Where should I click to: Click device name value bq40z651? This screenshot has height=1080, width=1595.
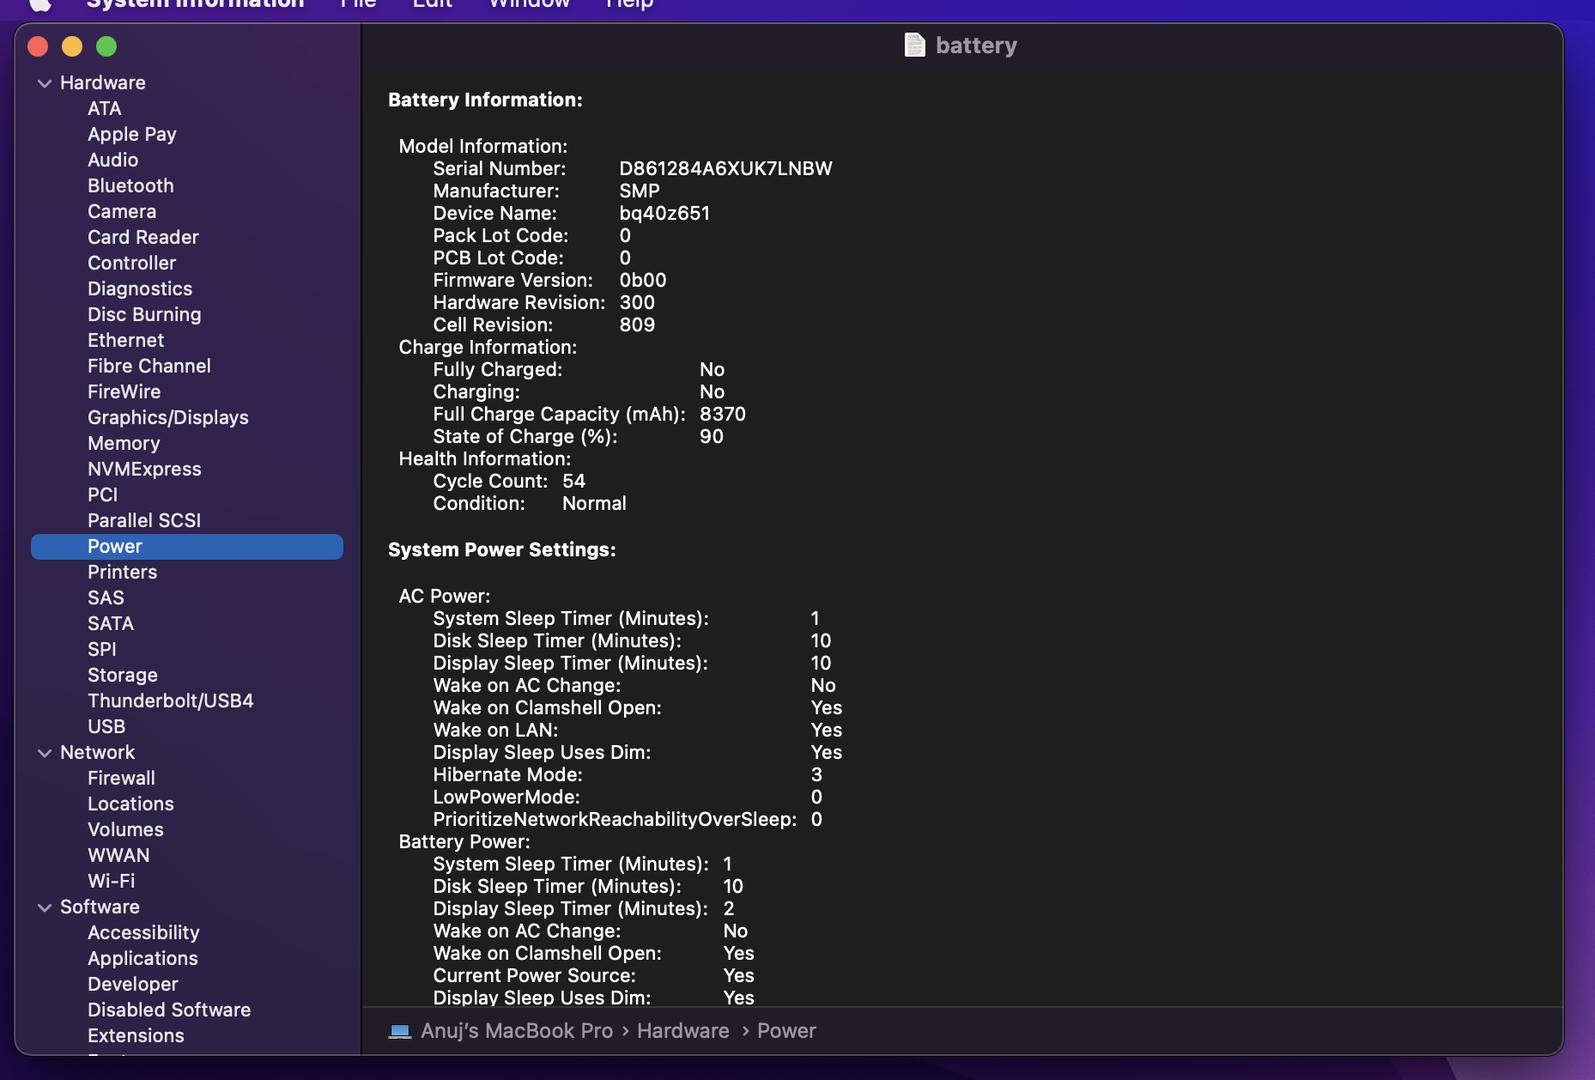tap(664, 213)
